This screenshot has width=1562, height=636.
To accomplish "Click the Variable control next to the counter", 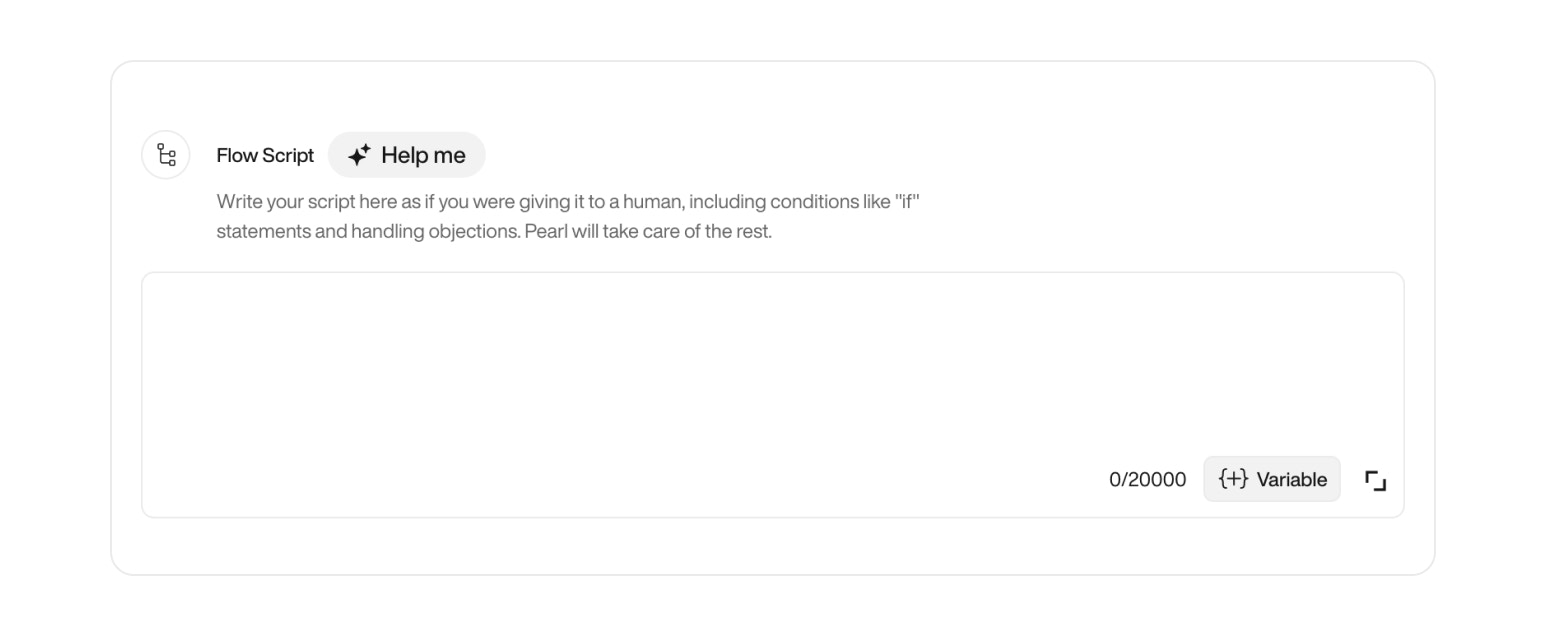I will 1271,479.
